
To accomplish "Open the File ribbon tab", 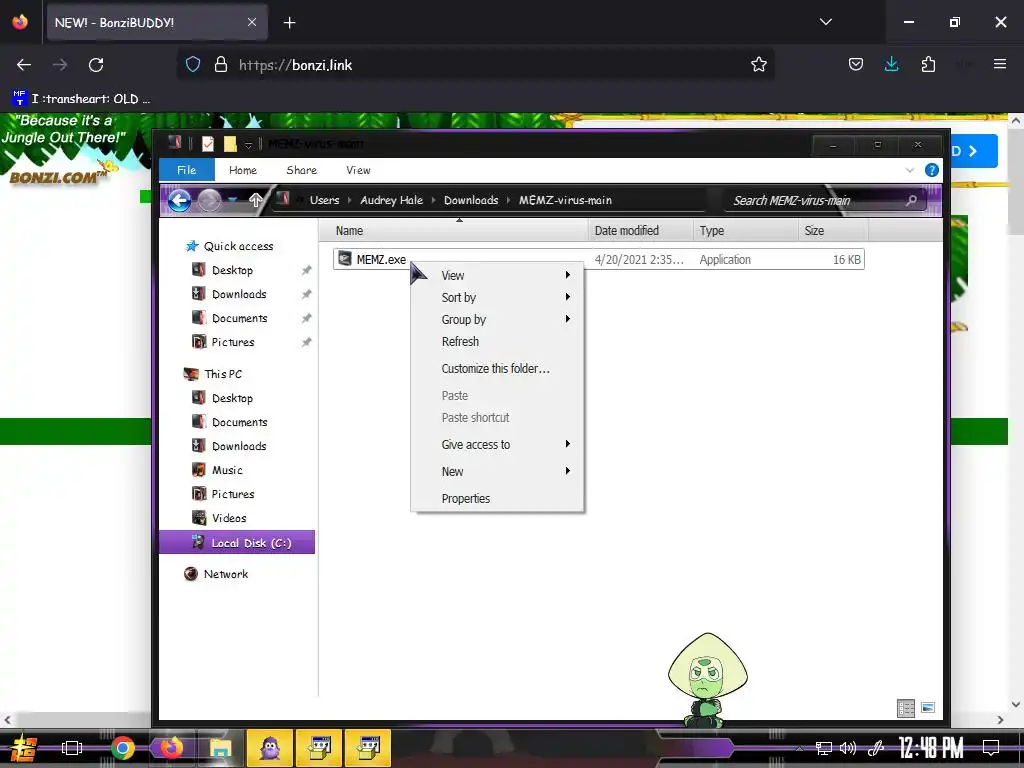I will click(x=187, y=170).
